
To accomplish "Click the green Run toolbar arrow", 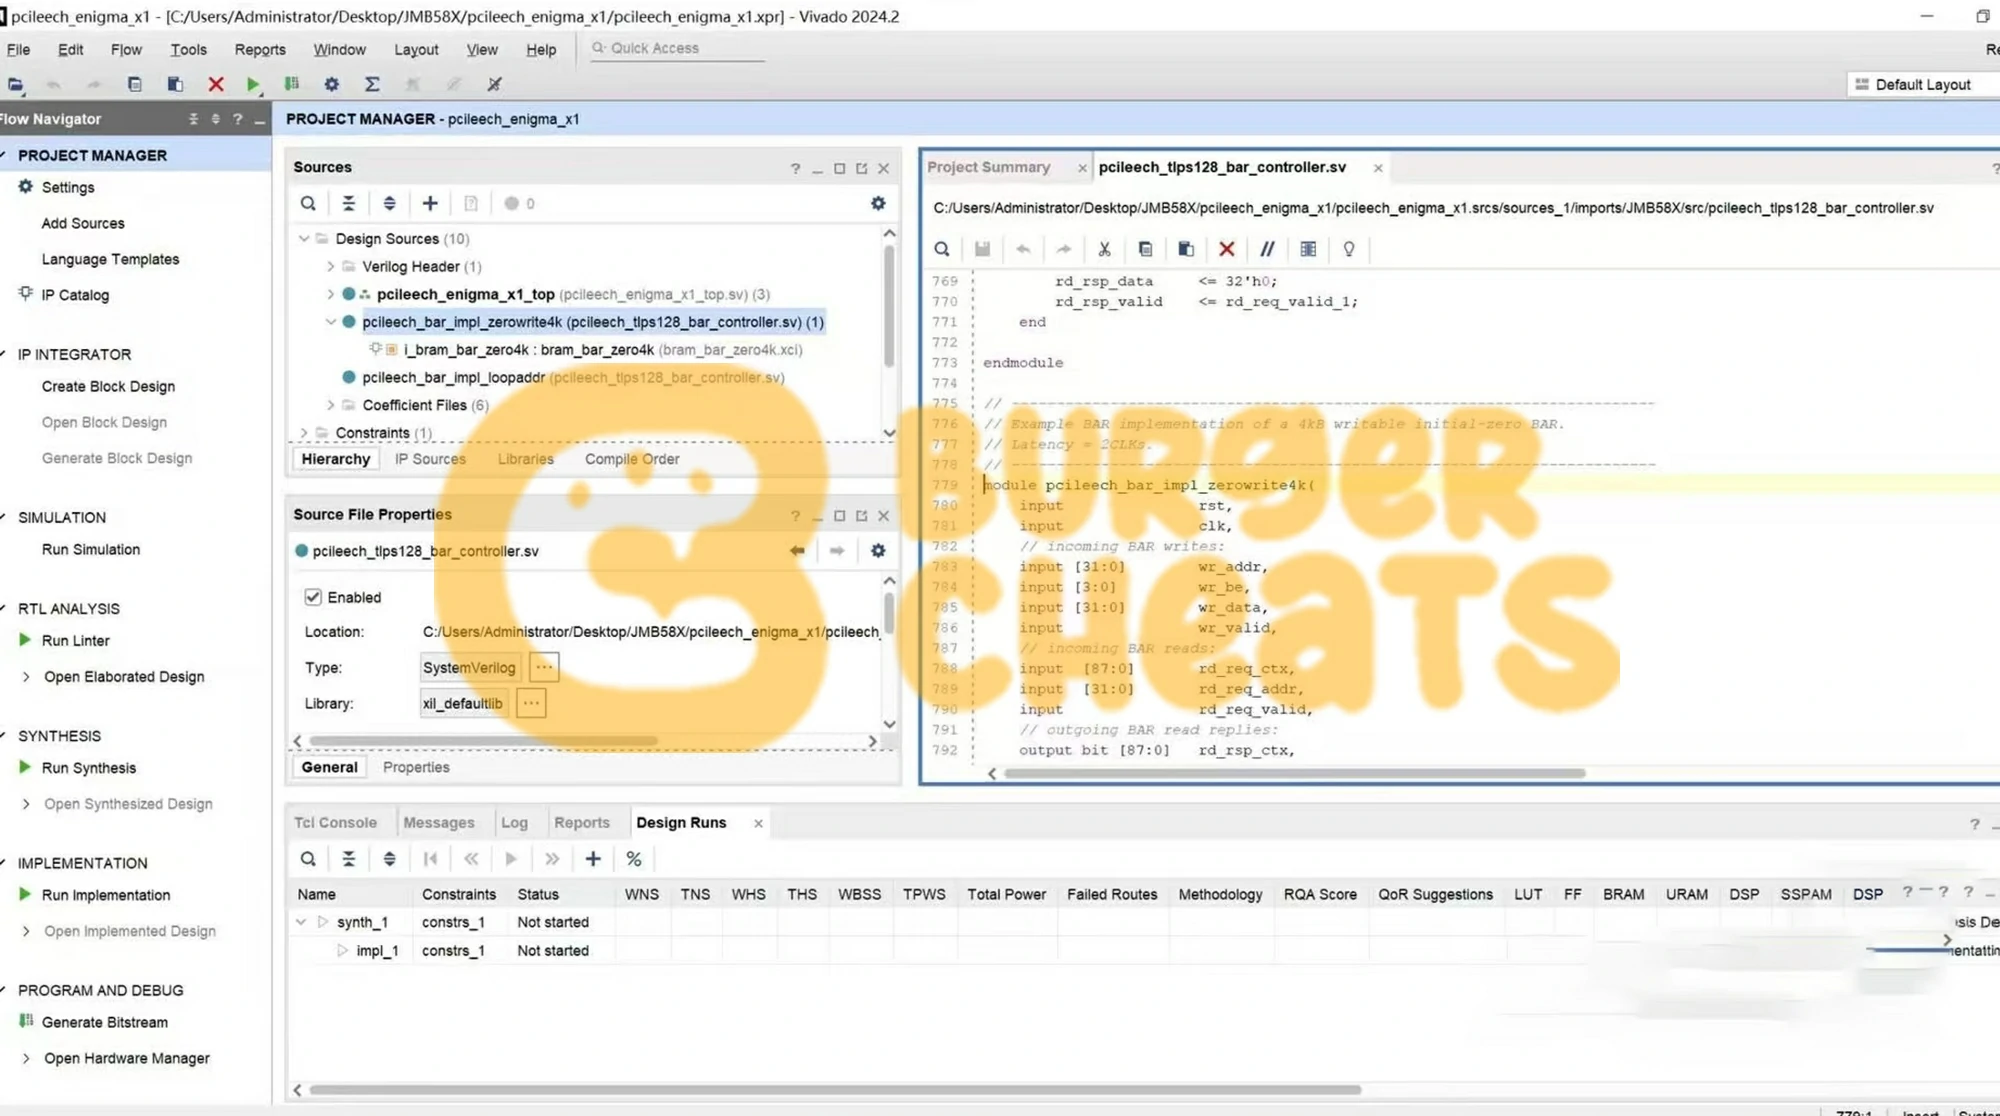I will click(253, 85).
